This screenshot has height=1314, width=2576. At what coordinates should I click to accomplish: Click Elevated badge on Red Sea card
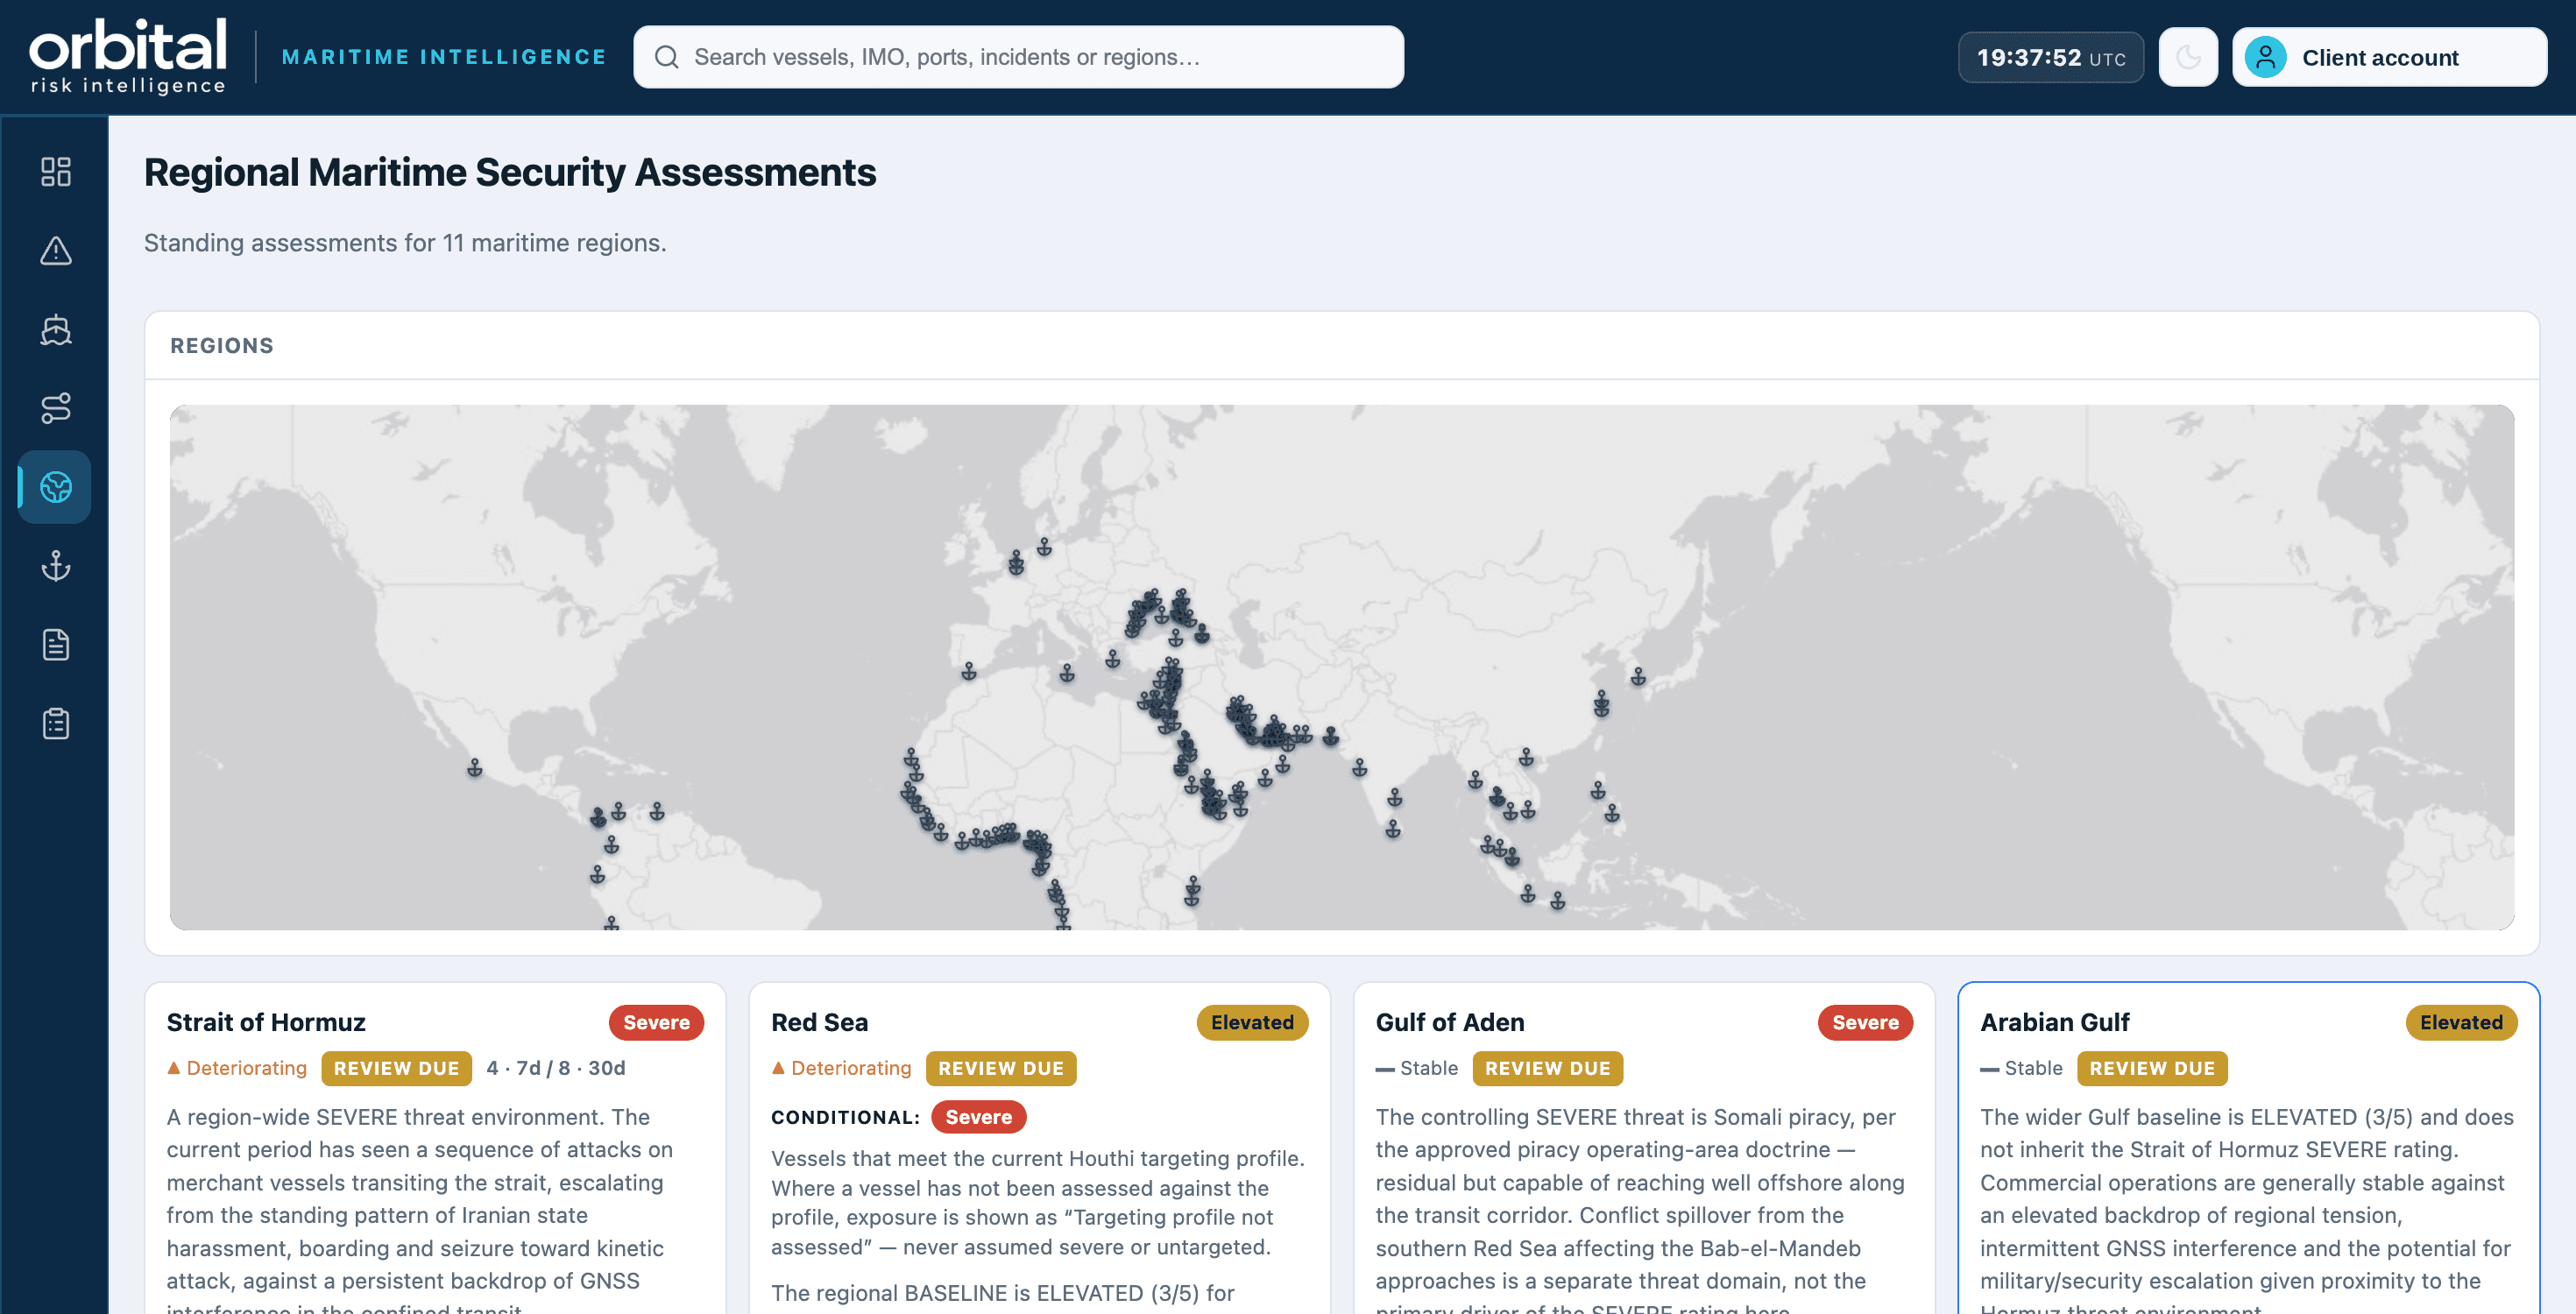coord(1252,1022)
